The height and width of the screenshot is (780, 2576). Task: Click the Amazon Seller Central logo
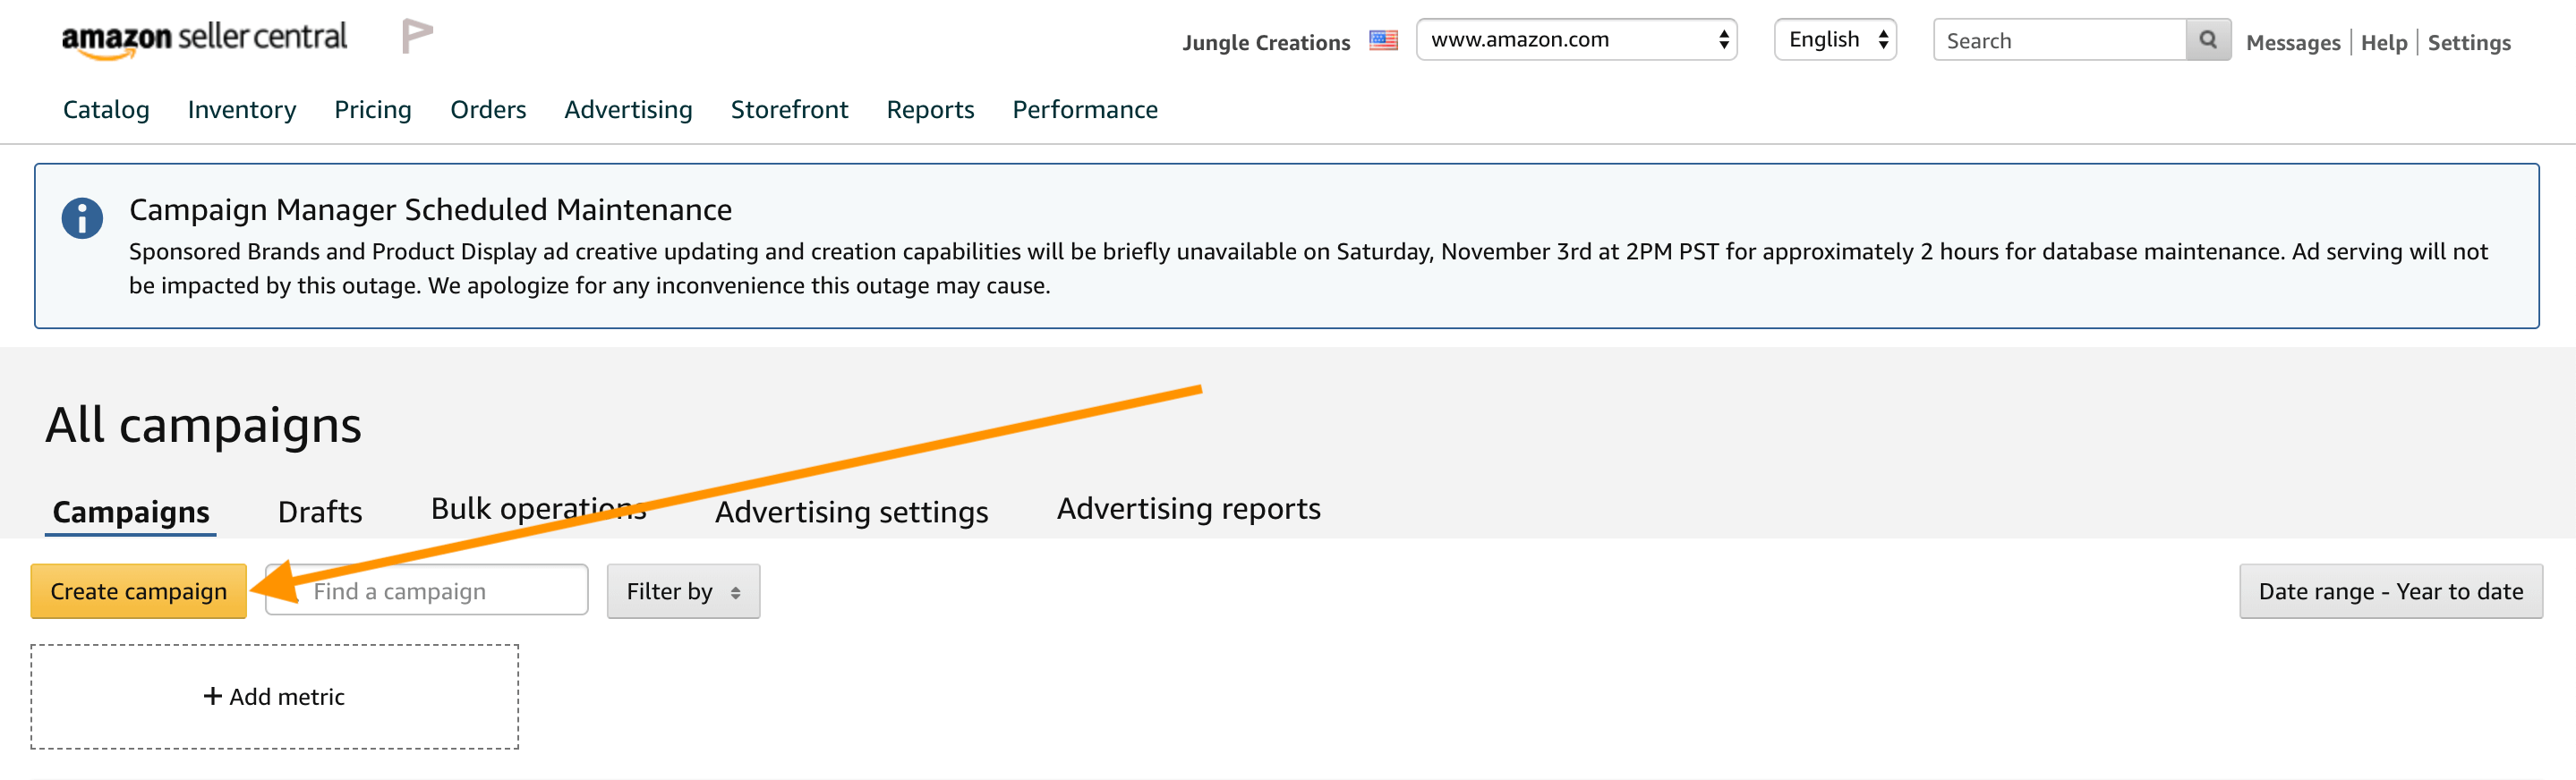tap(204, 39)
